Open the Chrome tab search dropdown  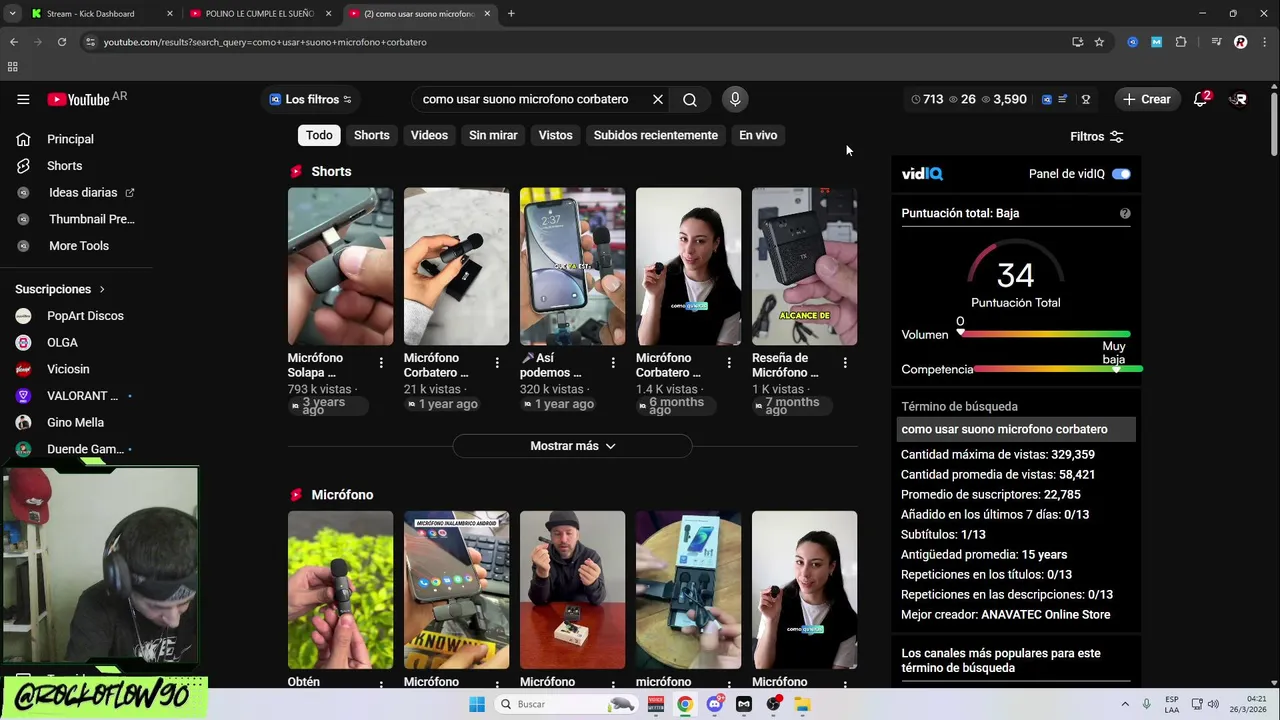(12, 13)
